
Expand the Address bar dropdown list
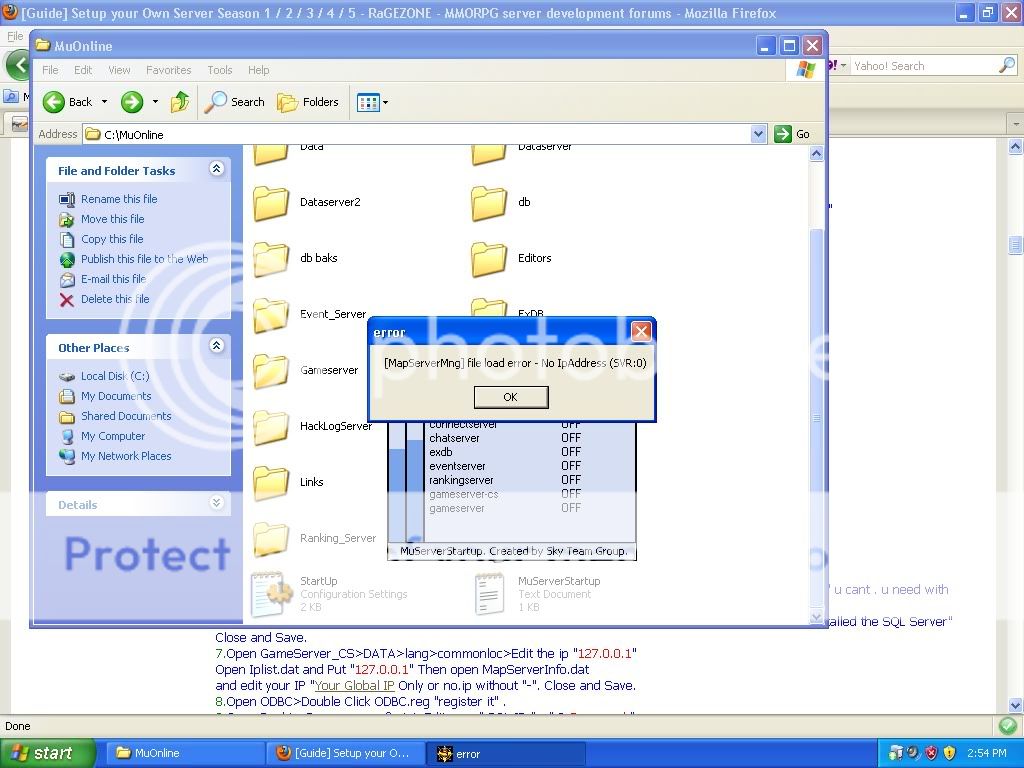(x=758, y=134)
